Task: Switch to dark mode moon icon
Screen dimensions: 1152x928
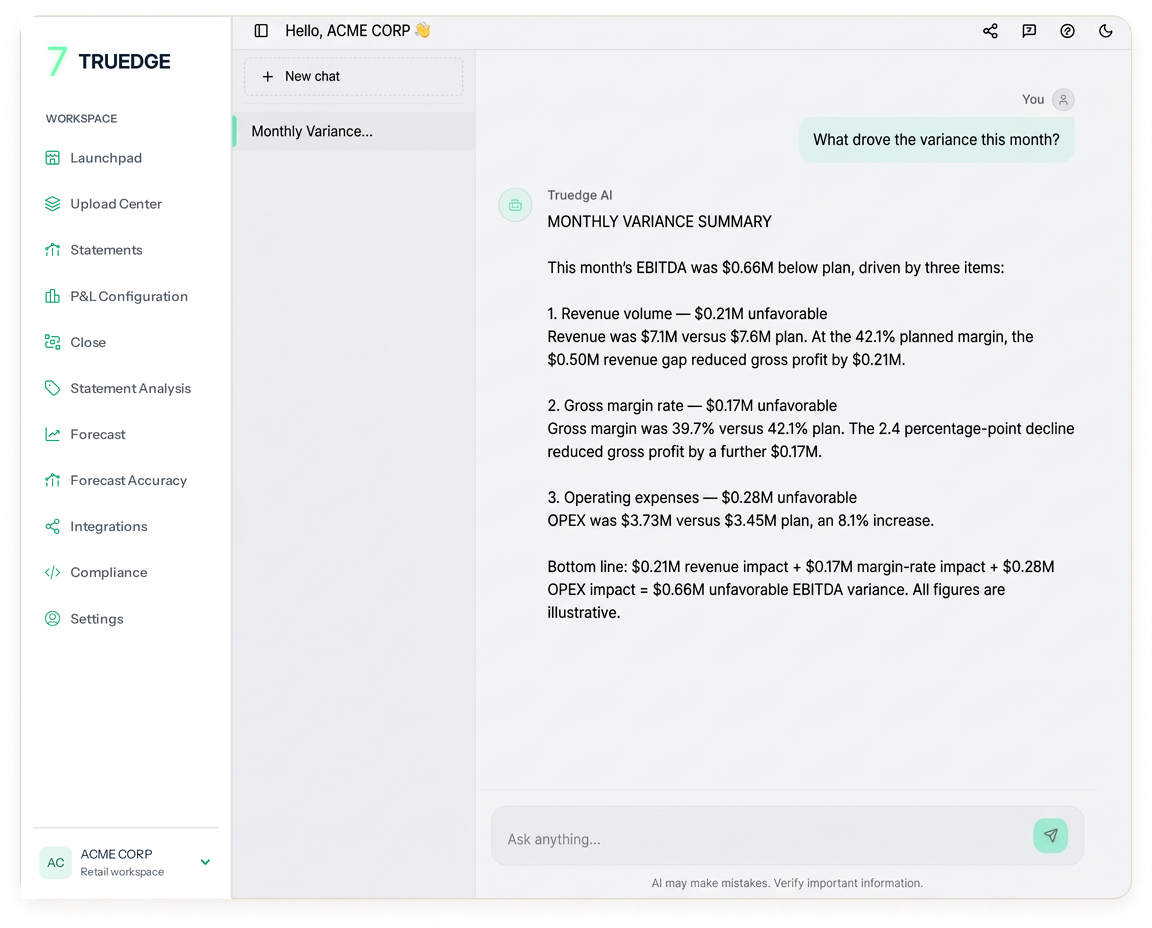Action: 1106,31
